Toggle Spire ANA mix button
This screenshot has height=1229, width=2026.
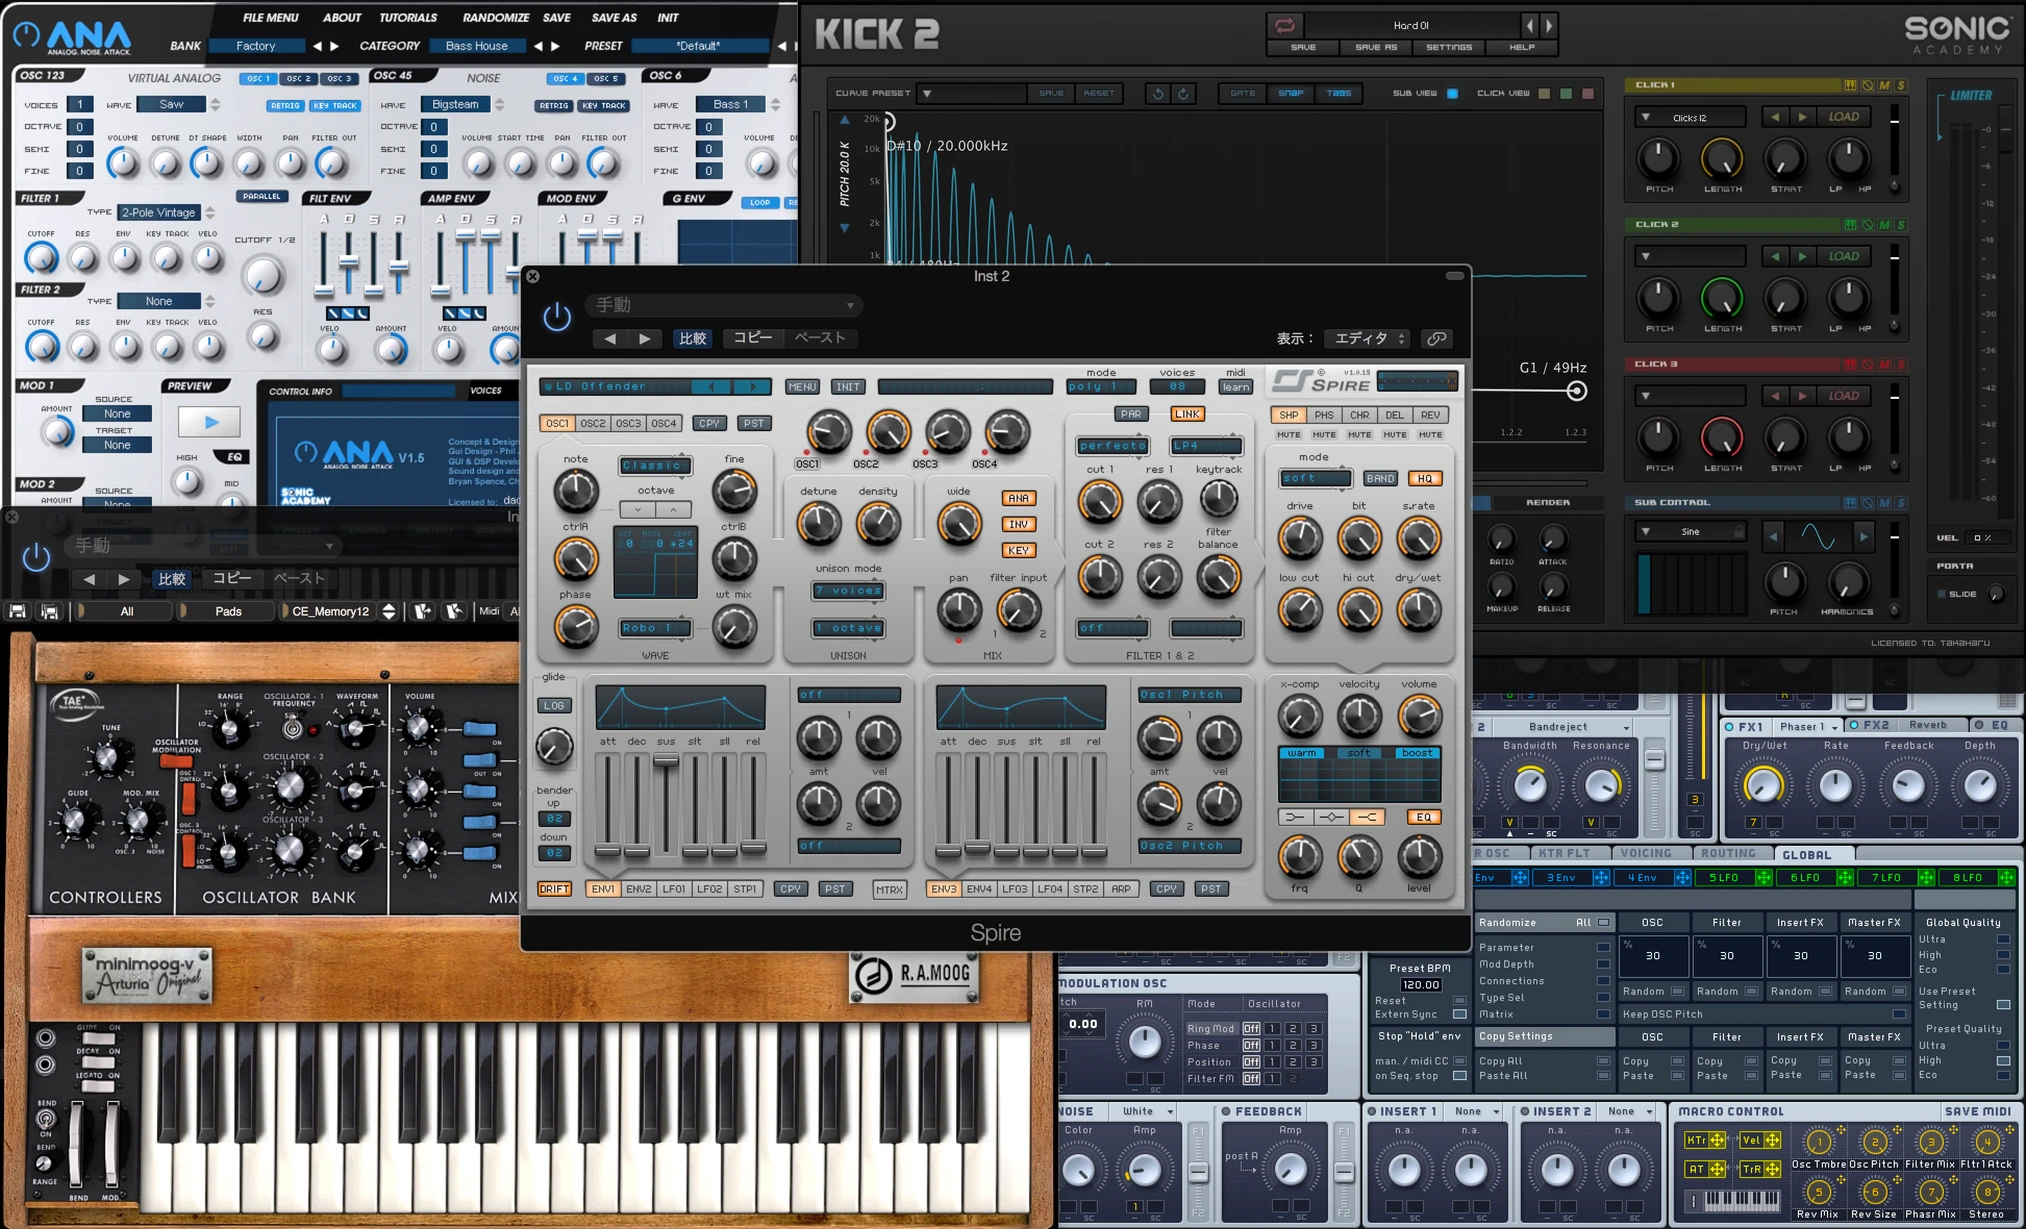(1018, 498)
